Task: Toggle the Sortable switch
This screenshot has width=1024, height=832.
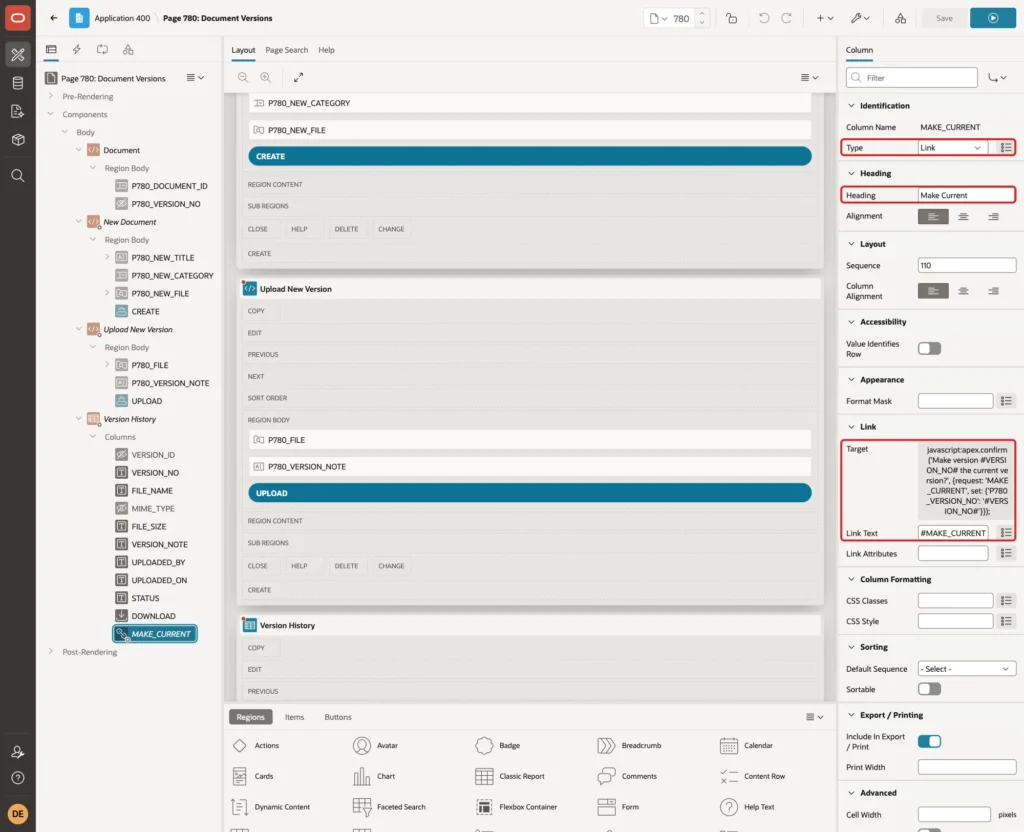Action: [929, 689]
